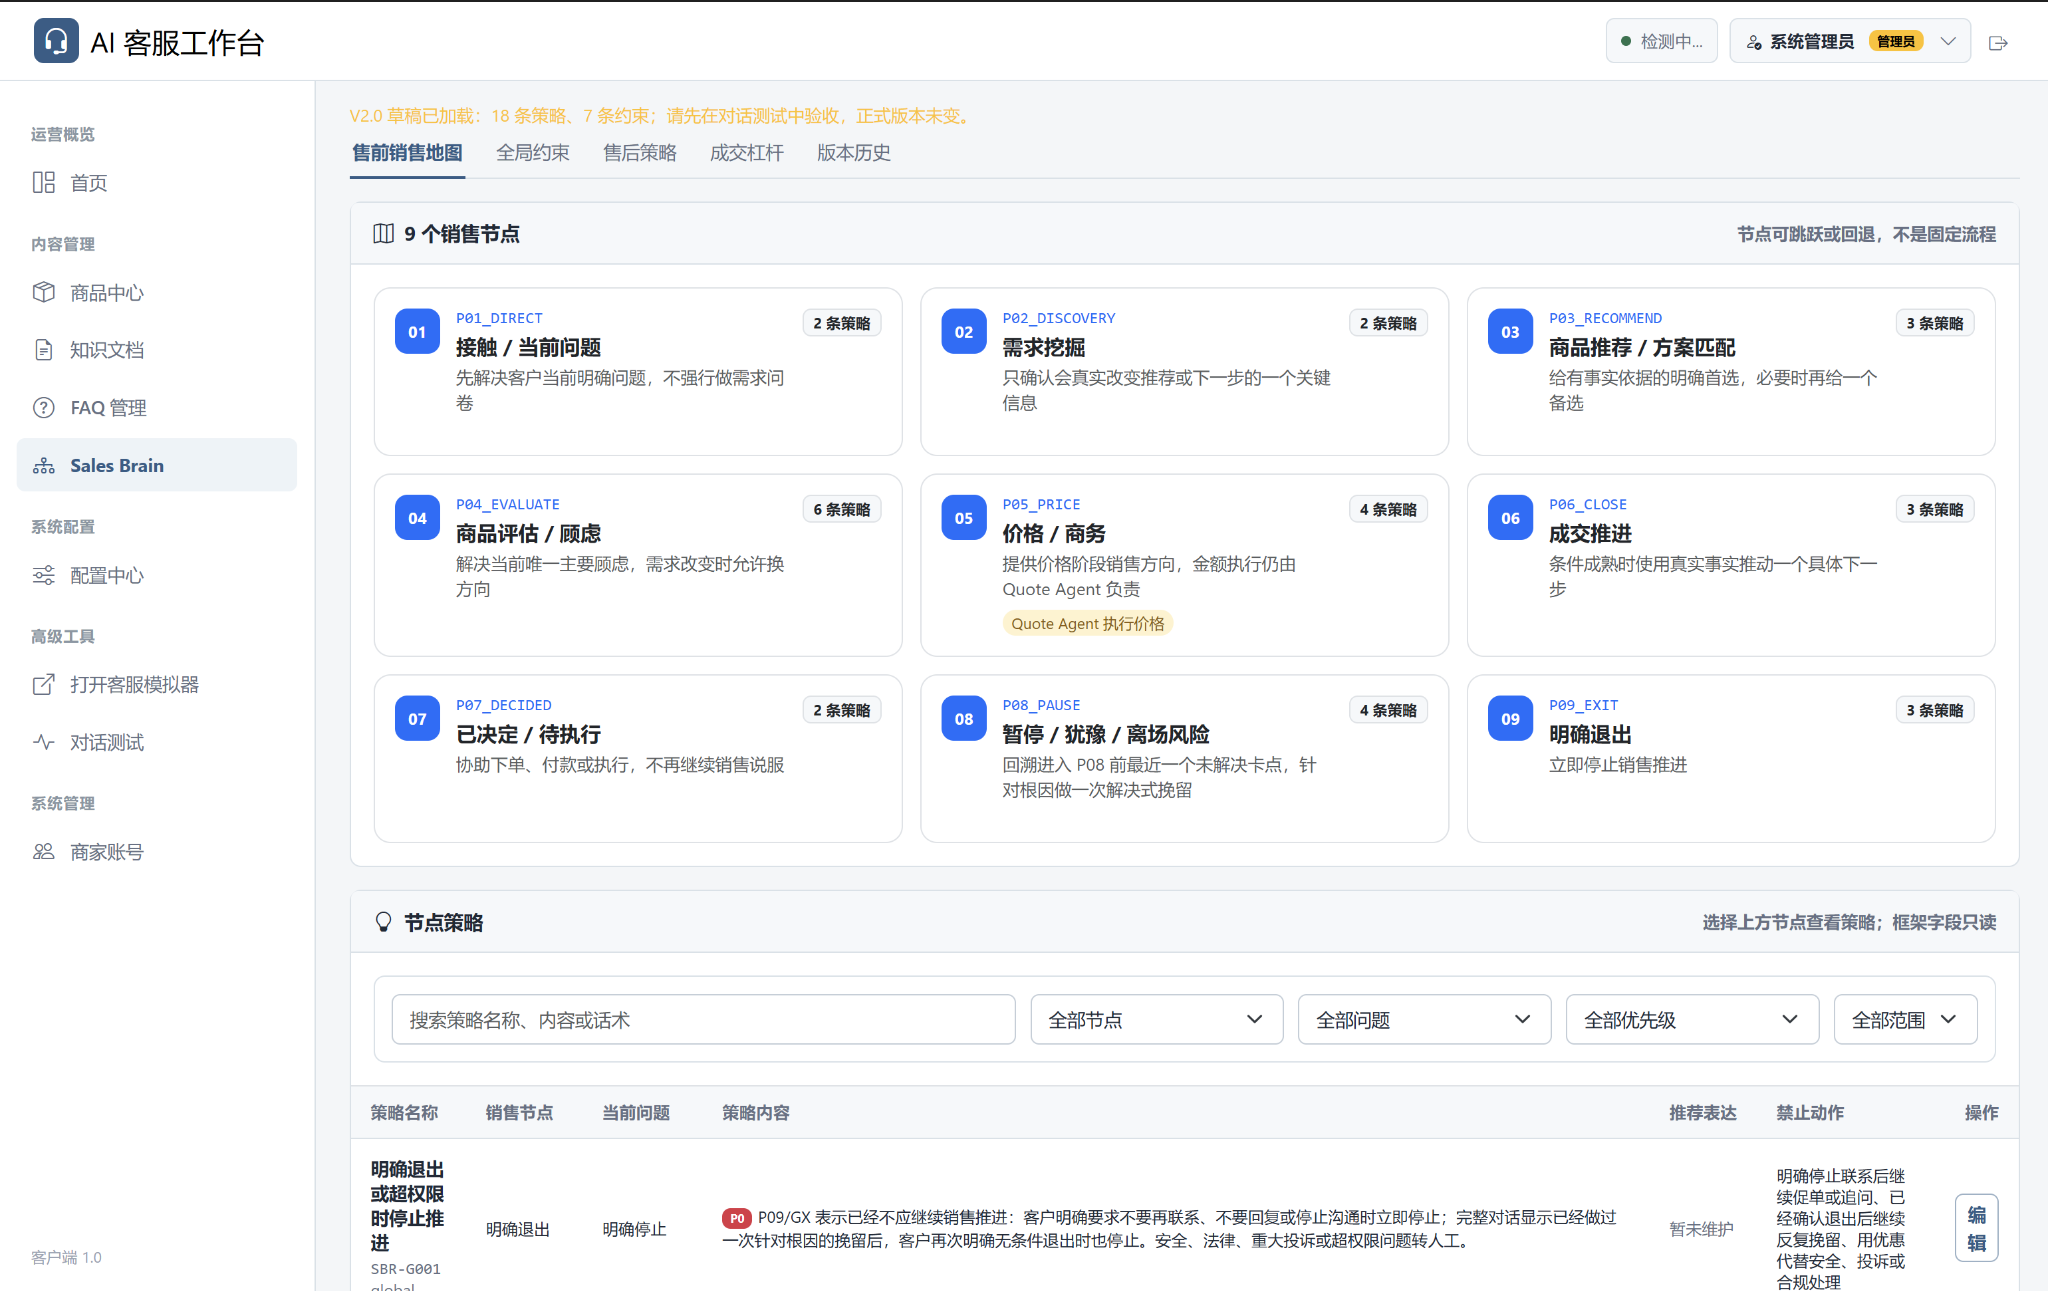Click the Quote Agent 执行价格 tag
The height and width of the screenshot is (1291, 2048).
coord(1088,623)
